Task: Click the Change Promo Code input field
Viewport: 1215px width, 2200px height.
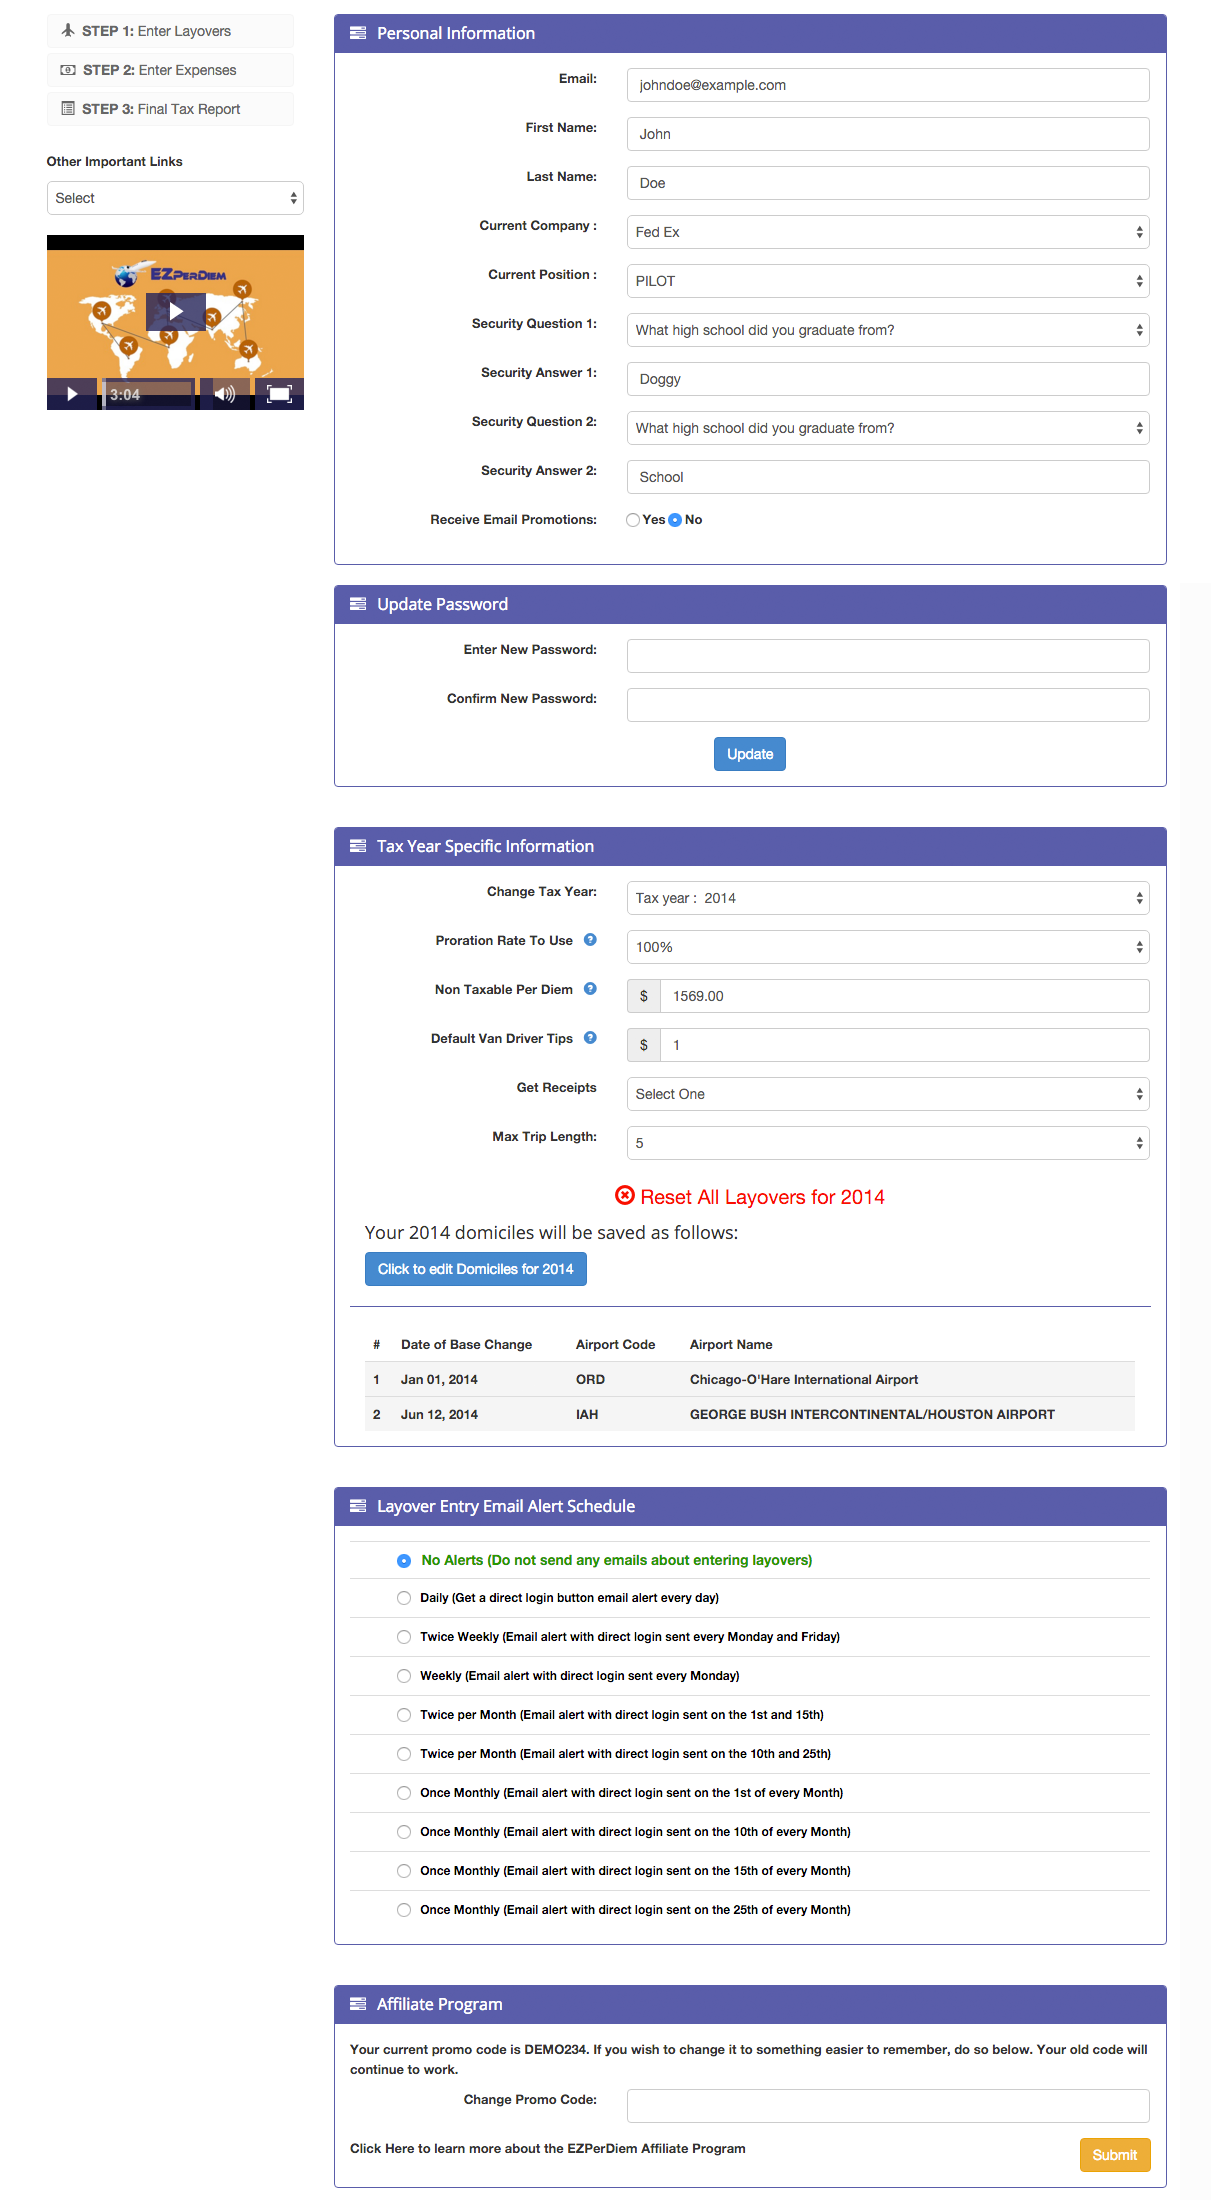Action: [887, 2105]
